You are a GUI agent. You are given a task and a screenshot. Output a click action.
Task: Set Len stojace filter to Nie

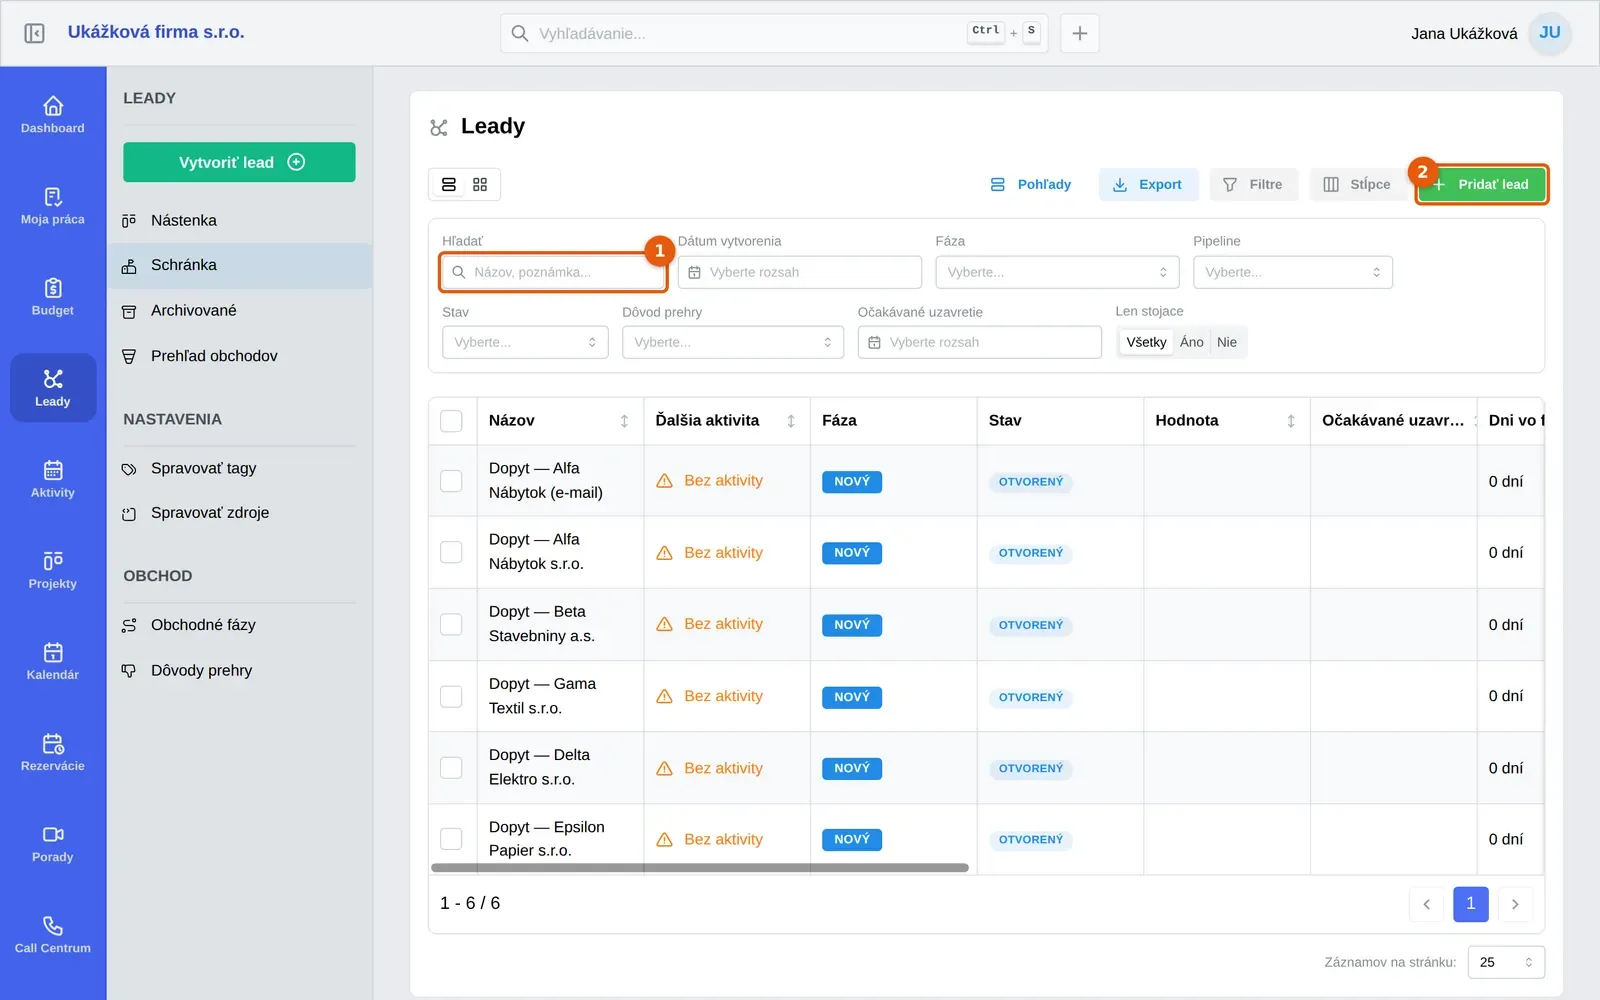[x=1227, y=342]
